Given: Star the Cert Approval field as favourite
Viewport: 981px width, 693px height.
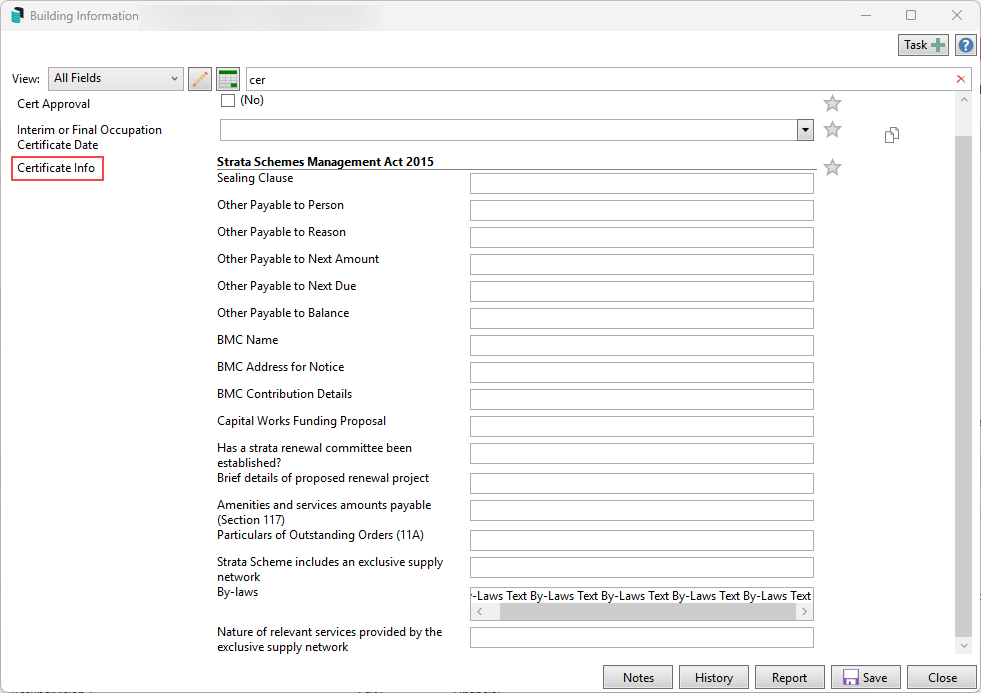Looking at the screenshot, I should pyautogui.click(x=832, y=103).
